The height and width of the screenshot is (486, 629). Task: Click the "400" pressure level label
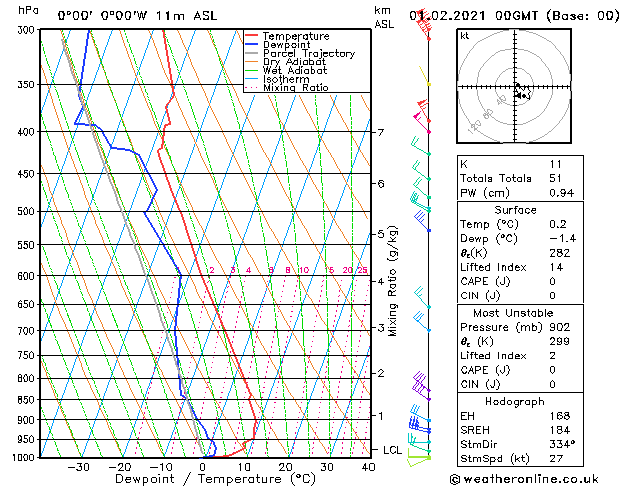point(28,132)
